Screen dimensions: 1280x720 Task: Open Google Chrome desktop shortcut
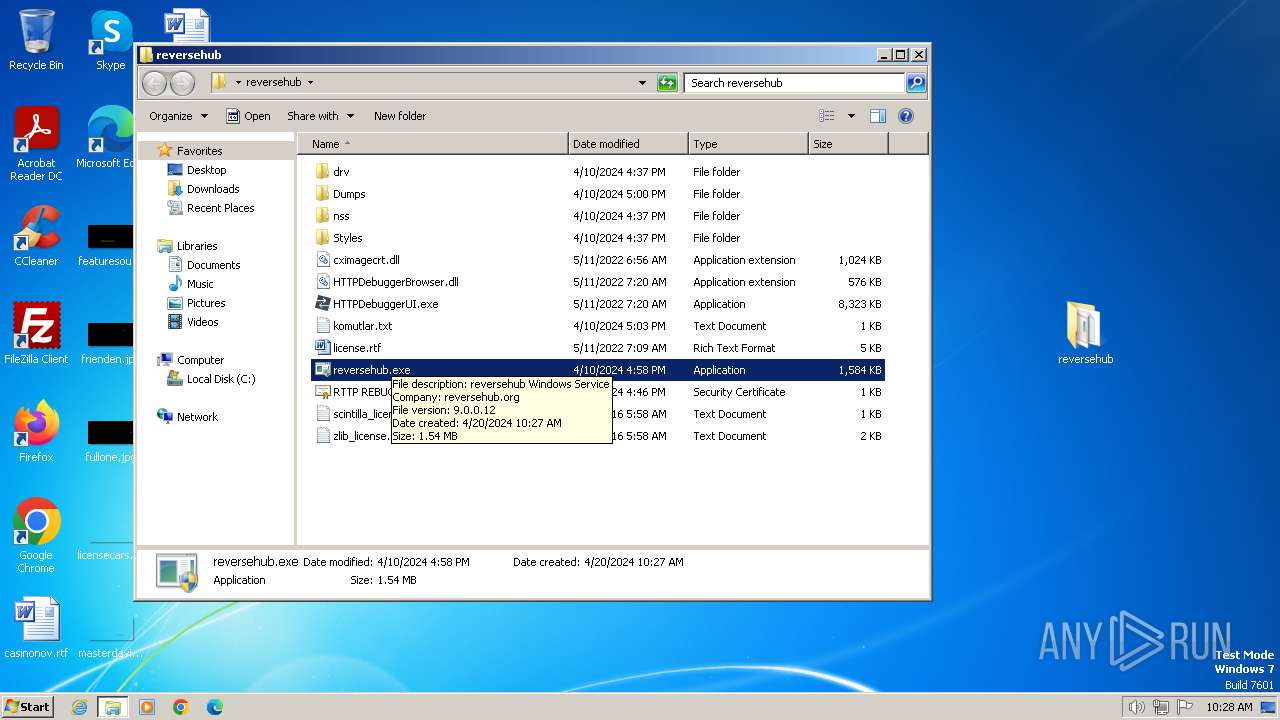tap(36, 536)
